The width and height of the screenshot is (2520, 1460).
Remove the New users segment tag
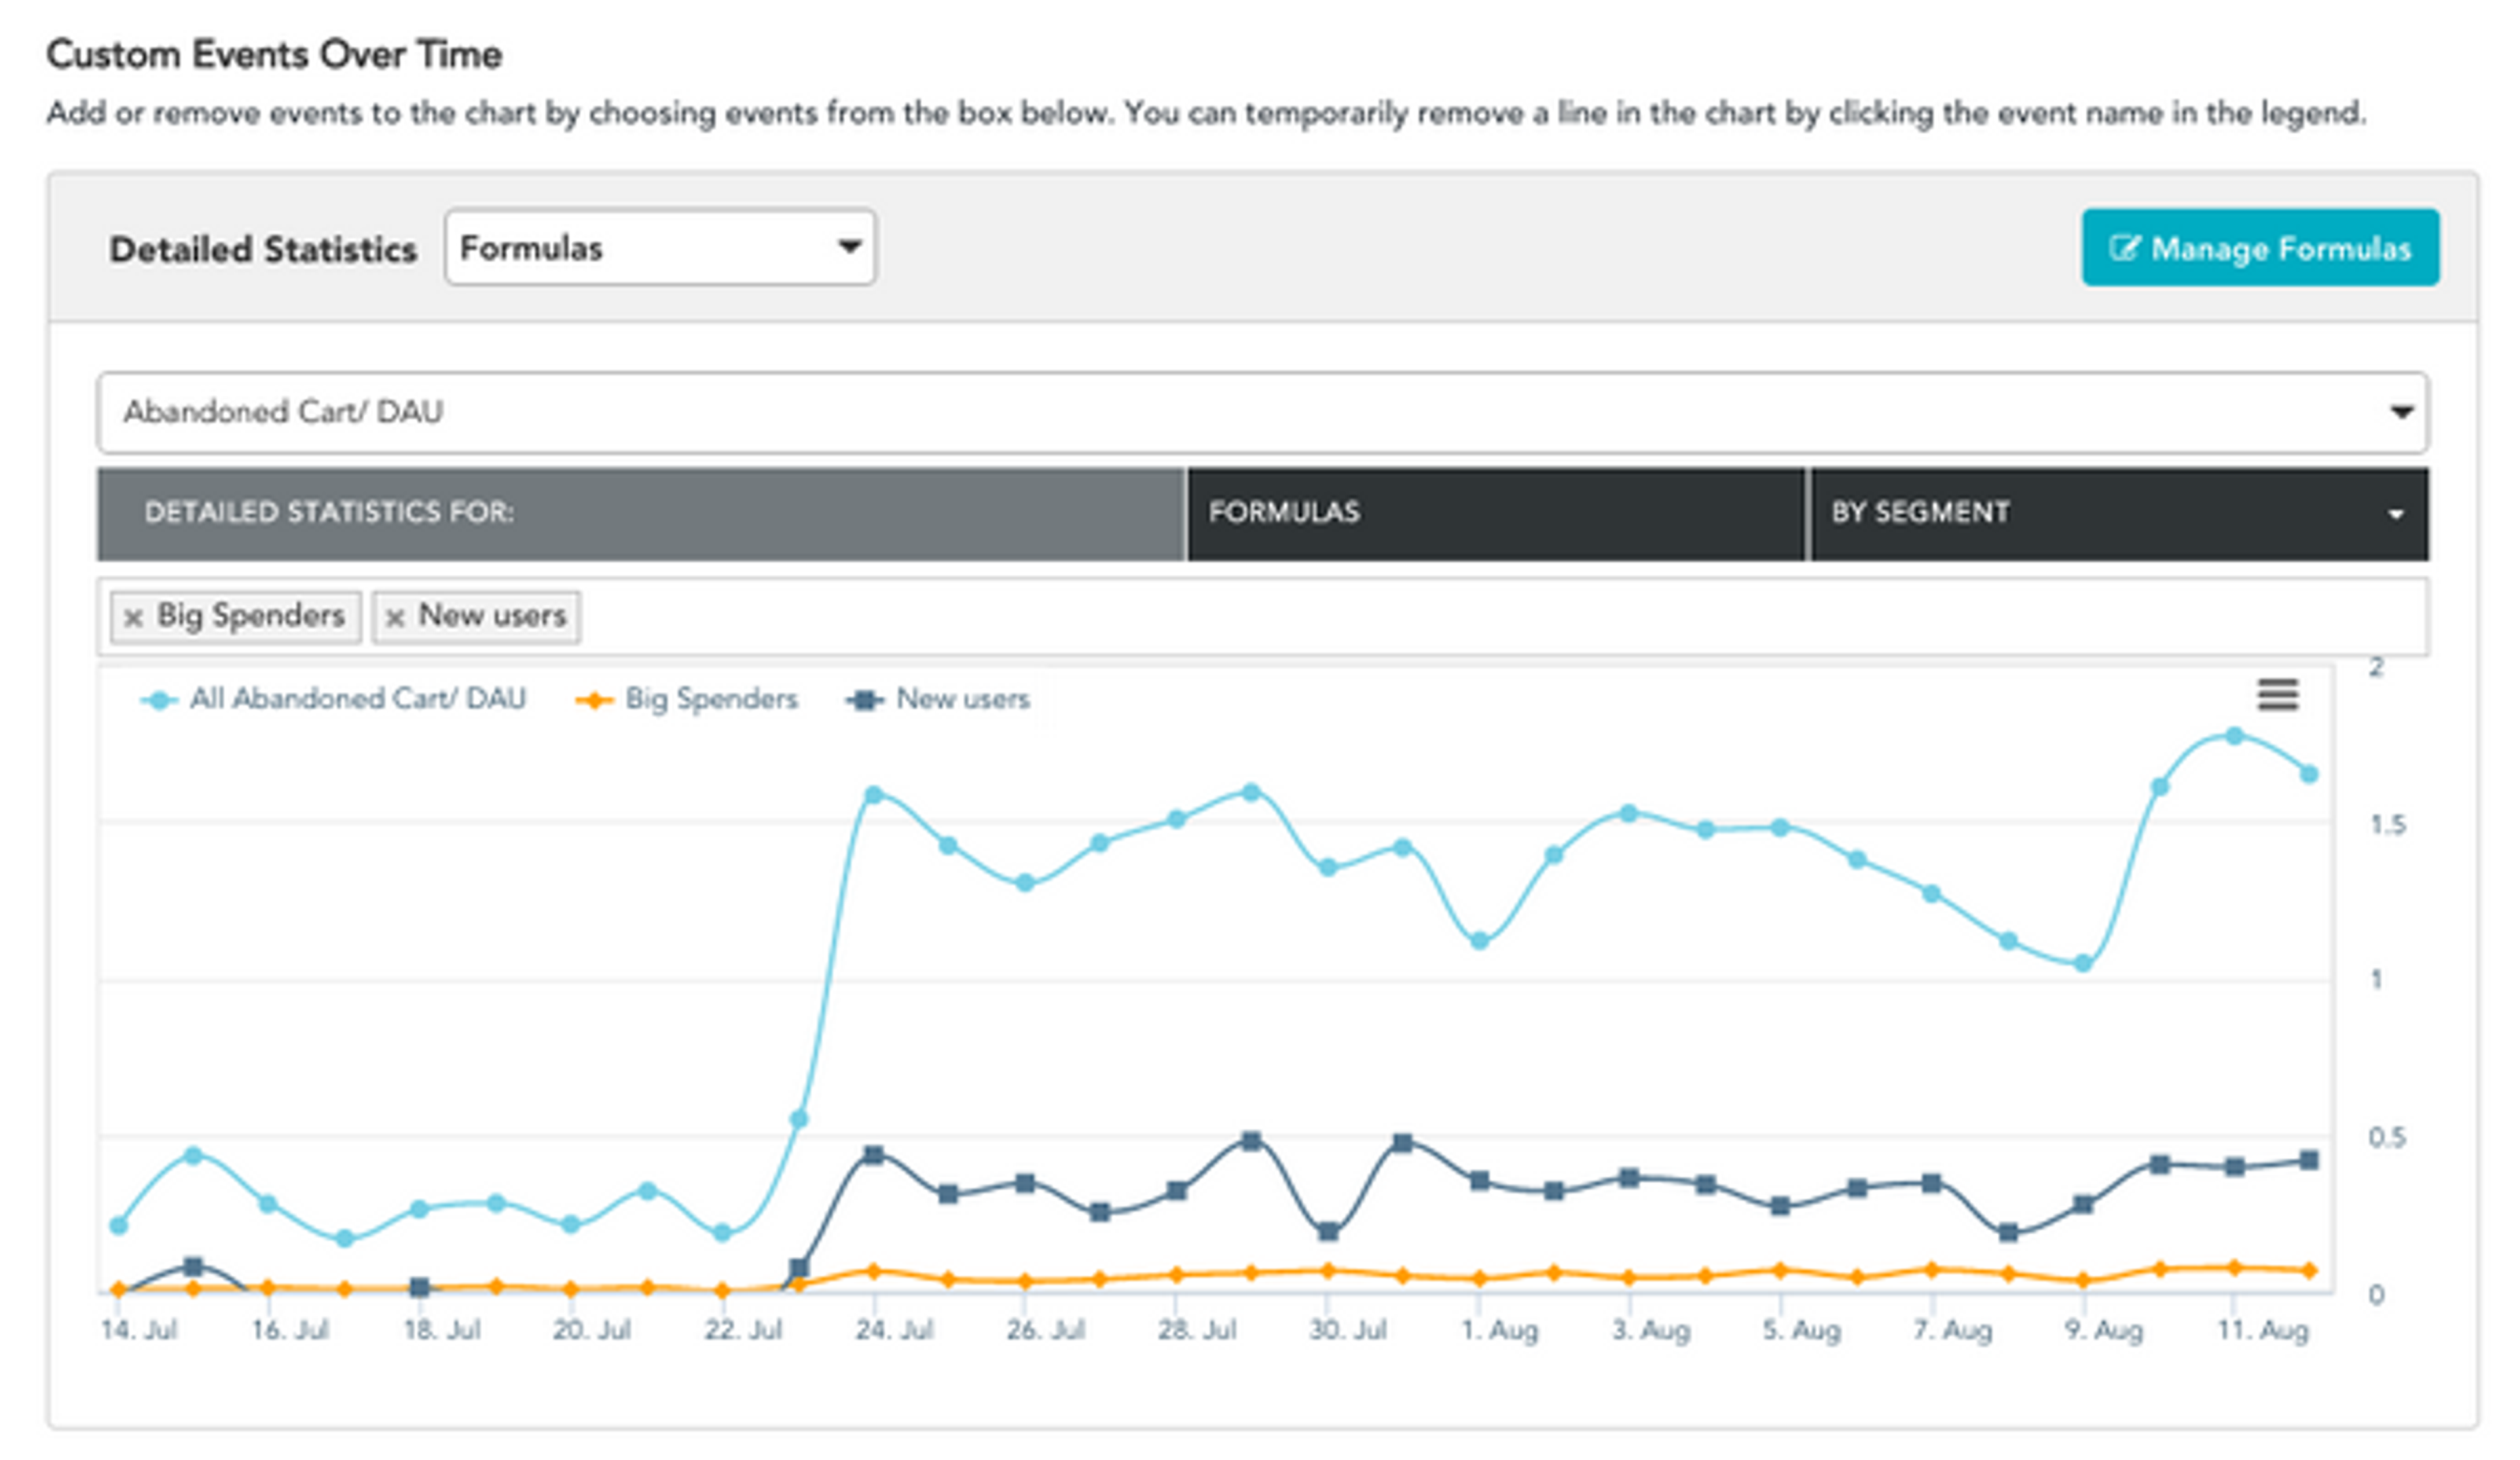pos(395,618)
